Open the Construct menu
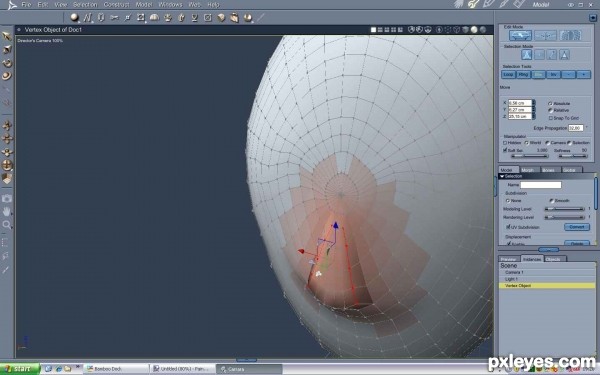Viewport: 600px width, 375px height. click(x=116, y=5)
